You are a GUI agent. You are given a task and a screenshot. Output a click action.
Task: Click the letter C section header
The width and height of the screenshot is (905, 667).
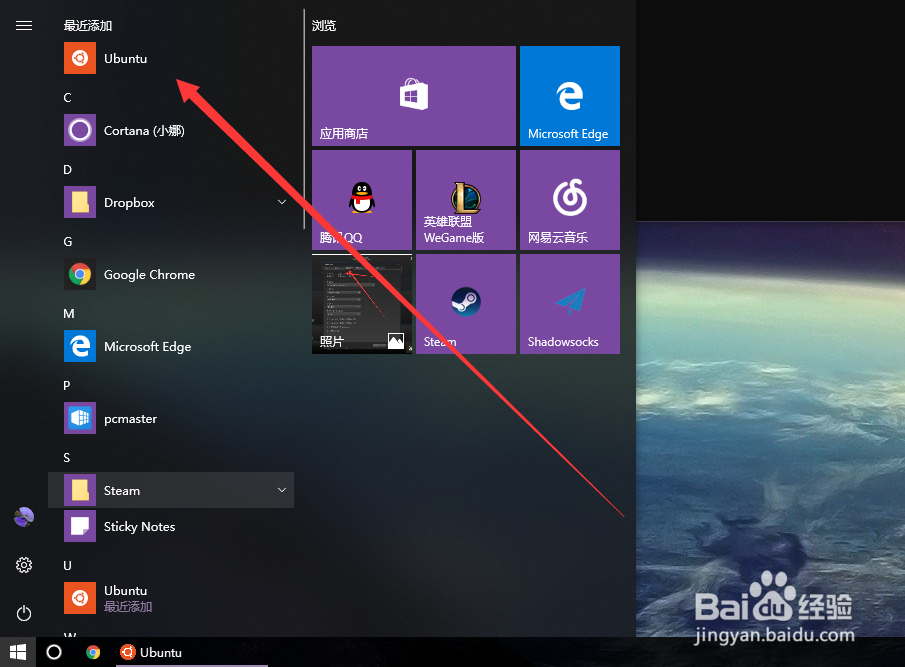68,98
